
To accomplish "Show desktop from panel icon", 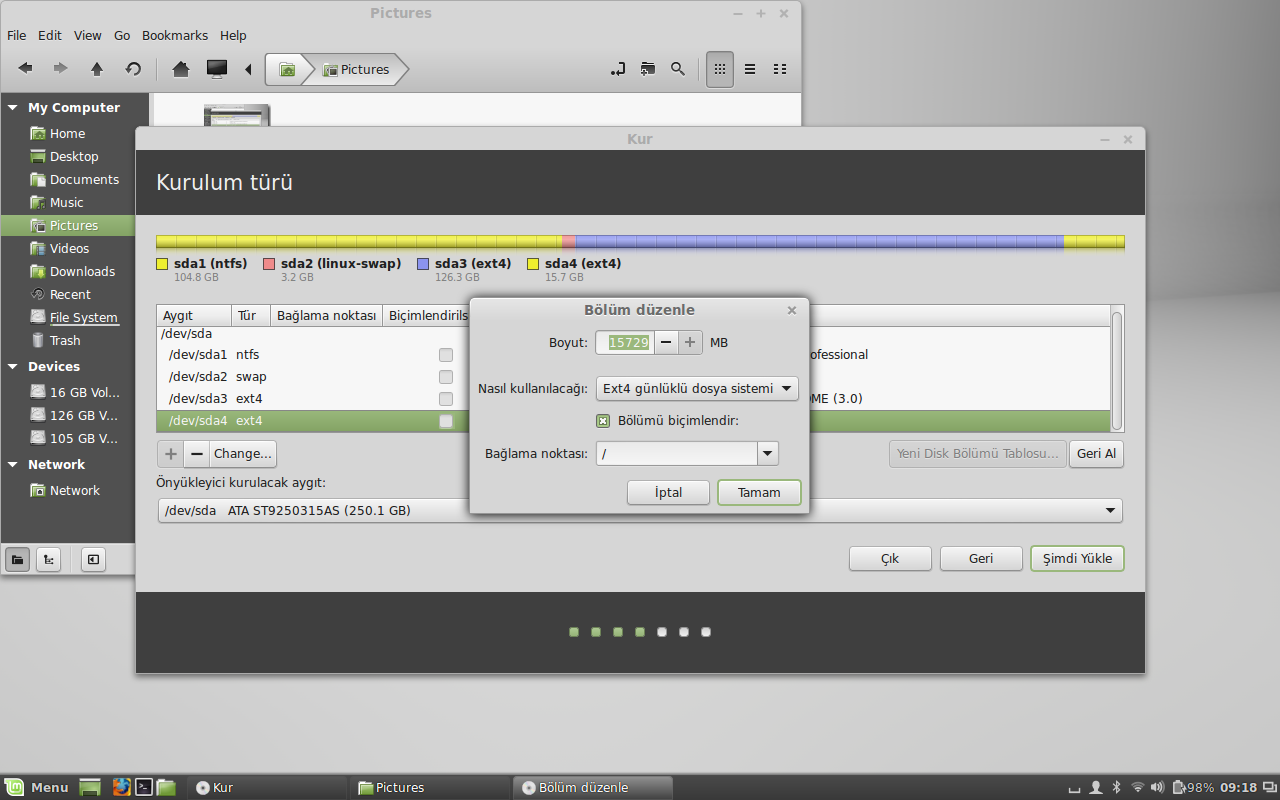I will pyautogui.click(x=90, y=787).
